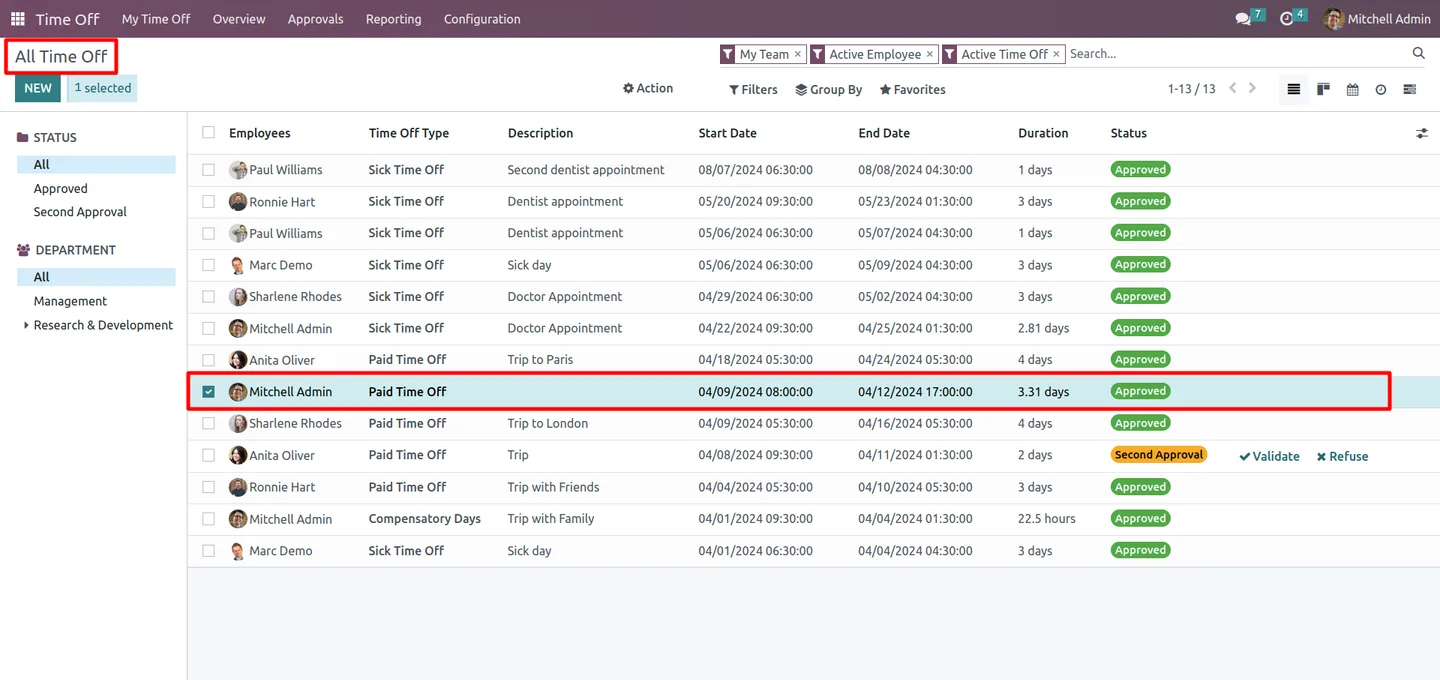The image size is (1440, 680).
Task: Check the Anita Oliver Trip row checkbox
Action: click(x=208, y=455)
